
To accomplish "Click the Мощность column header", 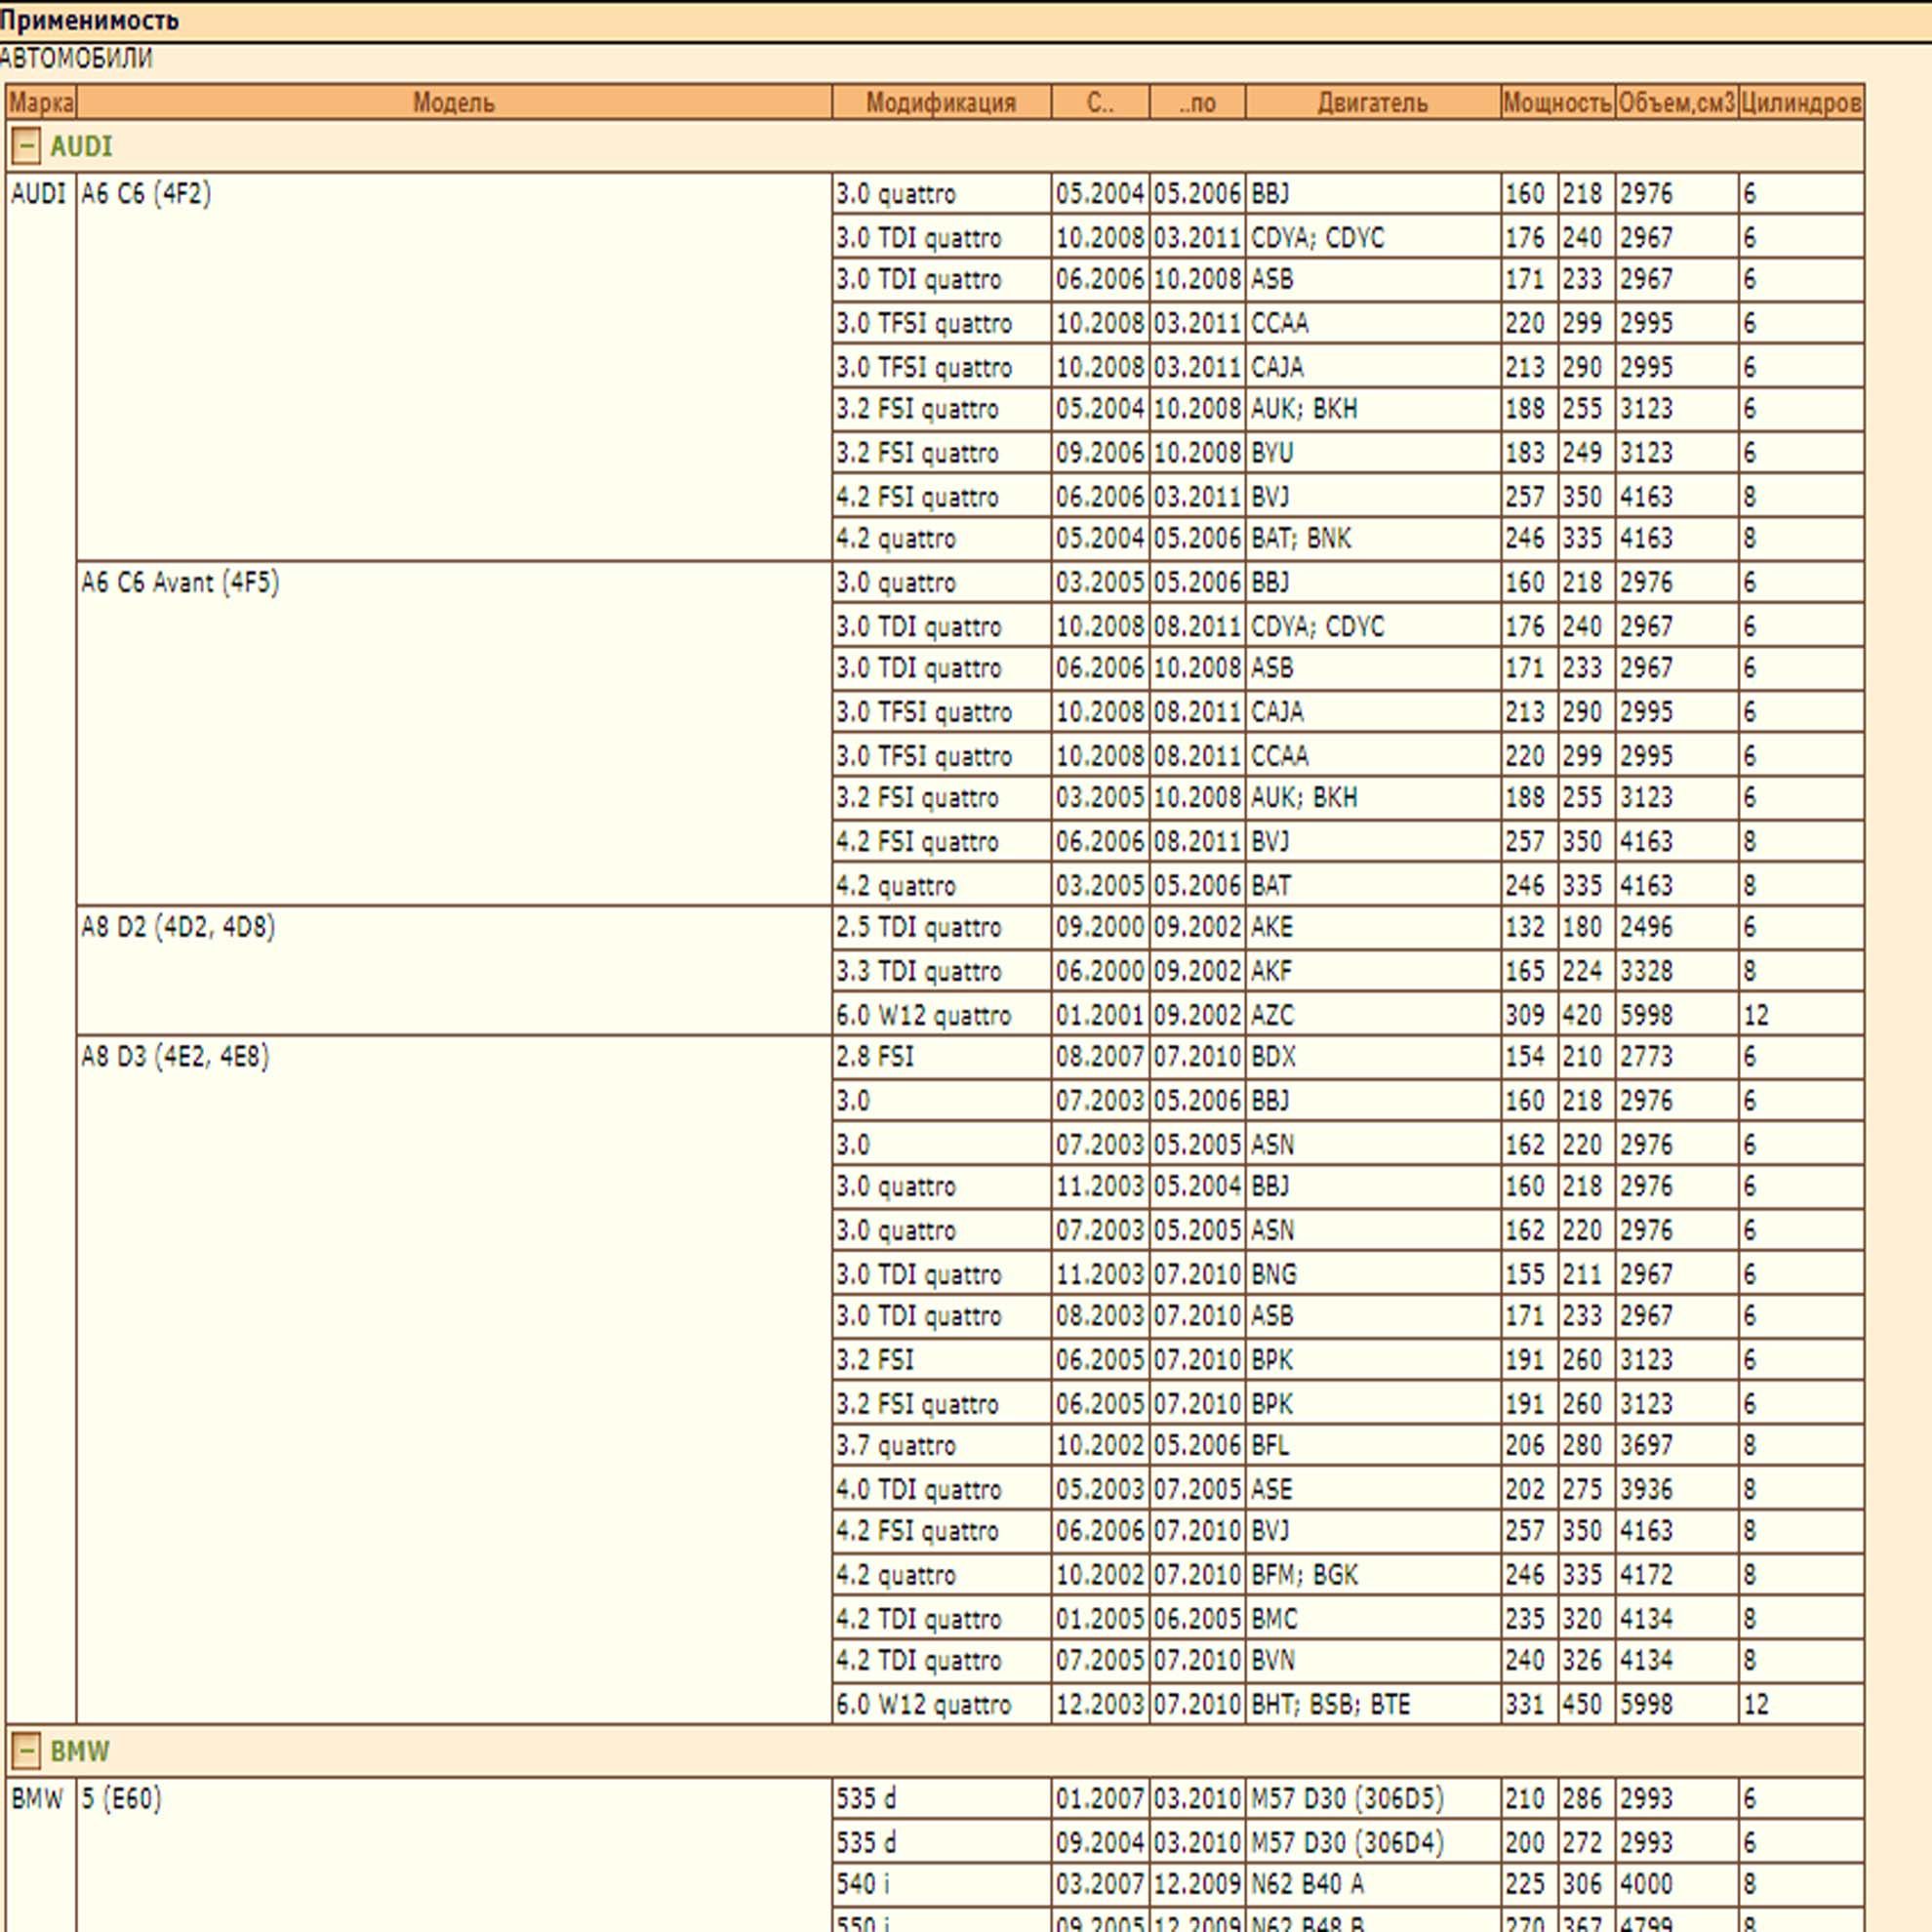I will pyautogui.click(x=1557, y=102).
